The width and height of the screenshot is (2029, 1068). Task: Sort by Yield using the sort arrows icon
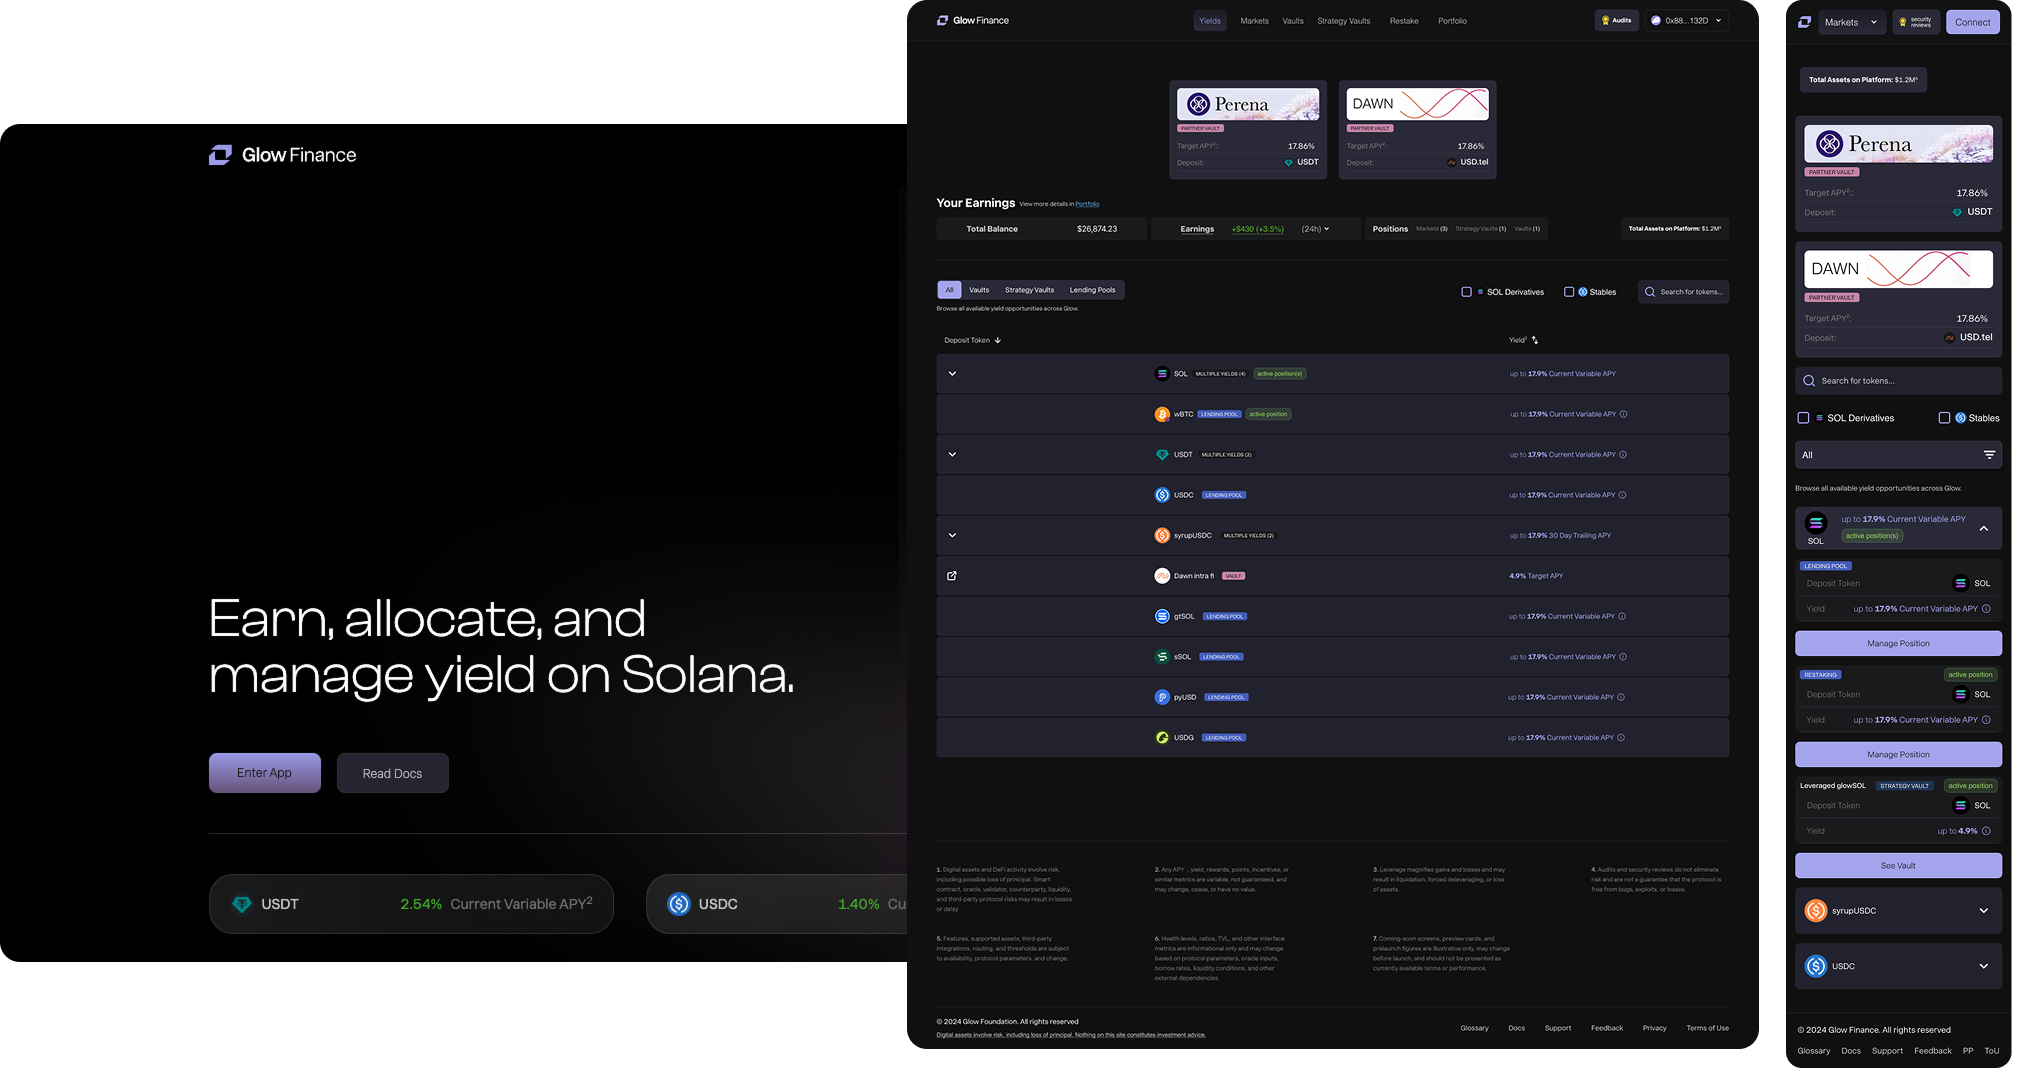coord(1535,340)
